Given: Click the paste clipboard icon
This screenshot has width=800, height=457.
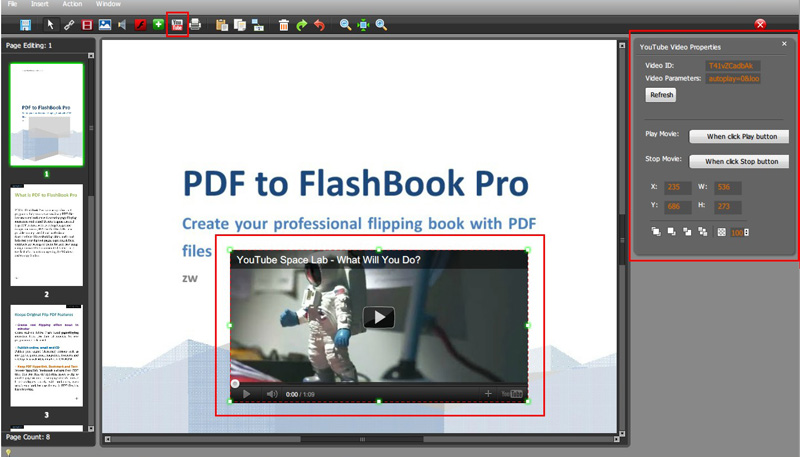Looking at the screenshot, I should coord(221,24).
